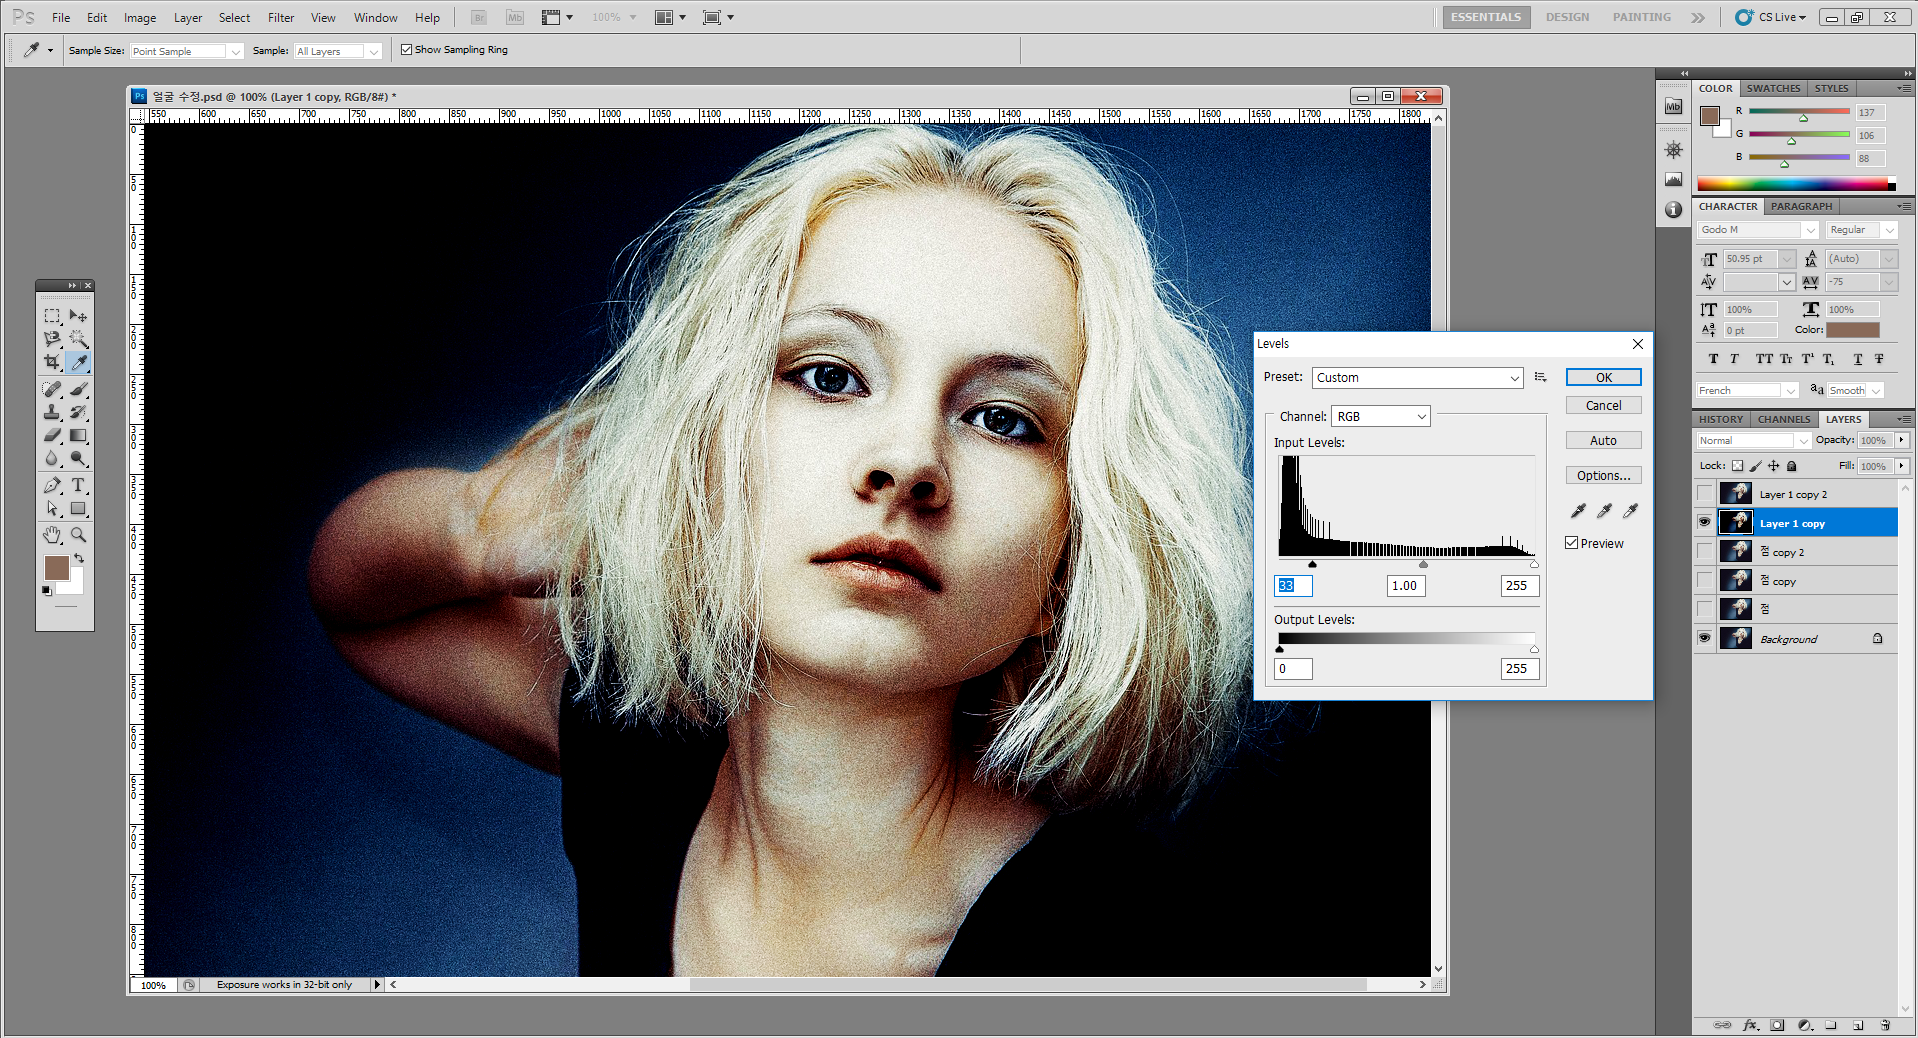Toggle Show Sampling Ring checkbox
Viewport: 1918px width, 1038px height.
tap(406, 50)
